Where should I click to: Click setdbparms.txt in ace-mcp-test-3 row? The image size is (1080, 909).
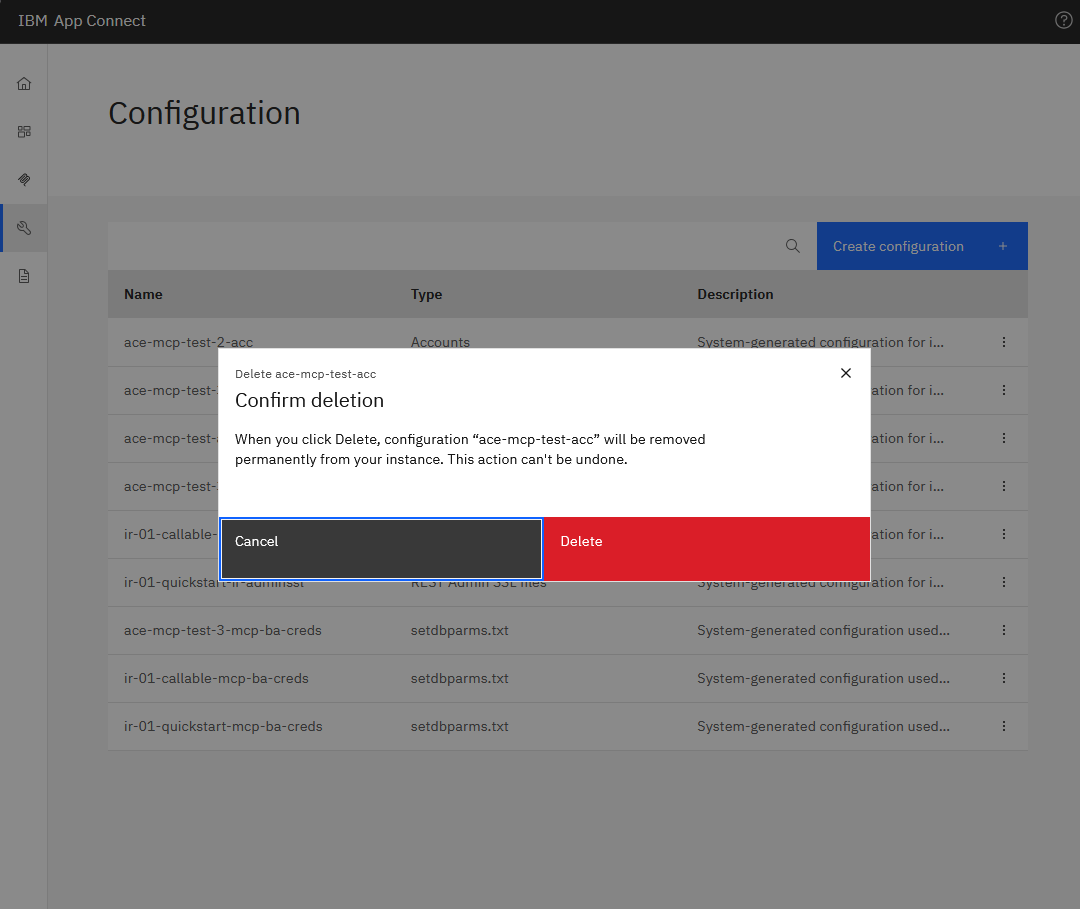point(459,630)
